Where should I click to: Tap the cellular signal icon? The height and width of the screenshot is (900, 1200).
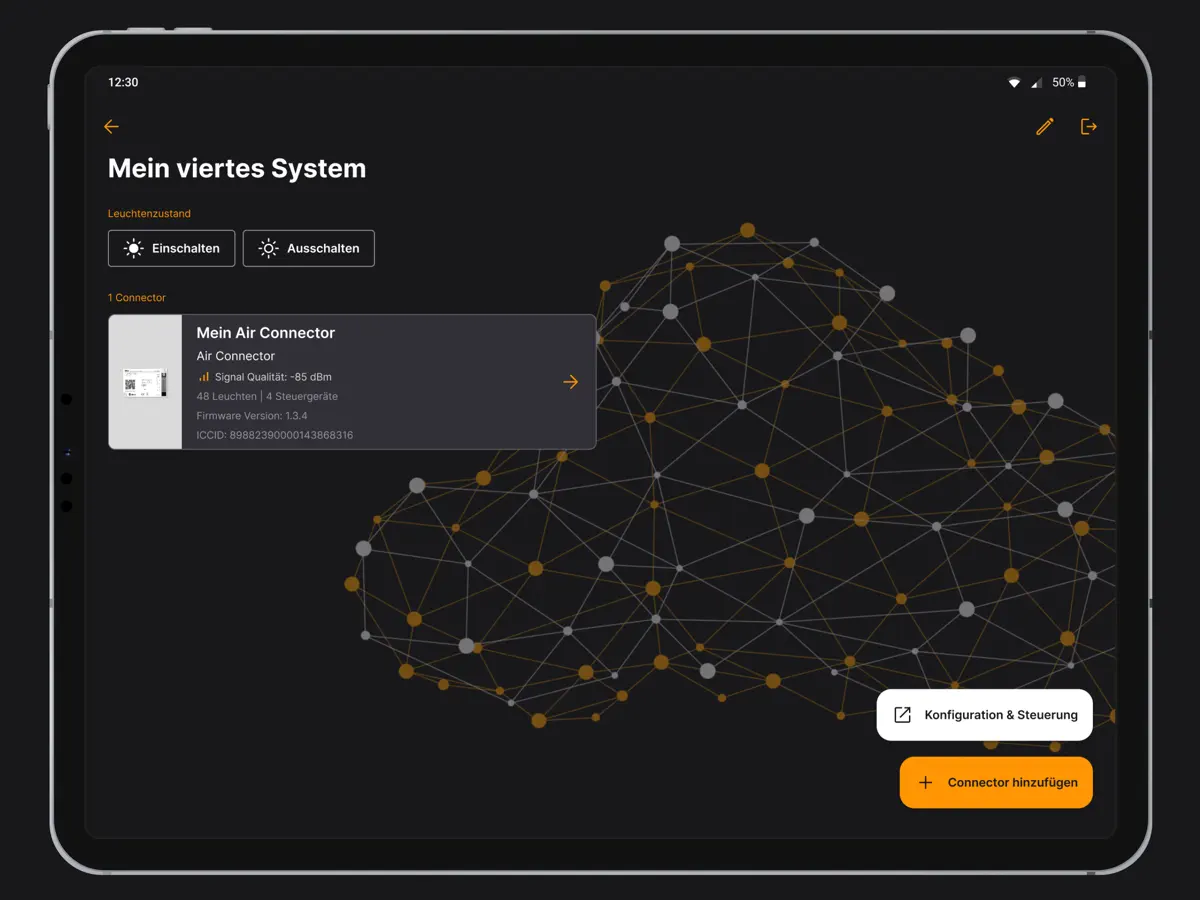pyautogui.click(x=1036, y=83)
